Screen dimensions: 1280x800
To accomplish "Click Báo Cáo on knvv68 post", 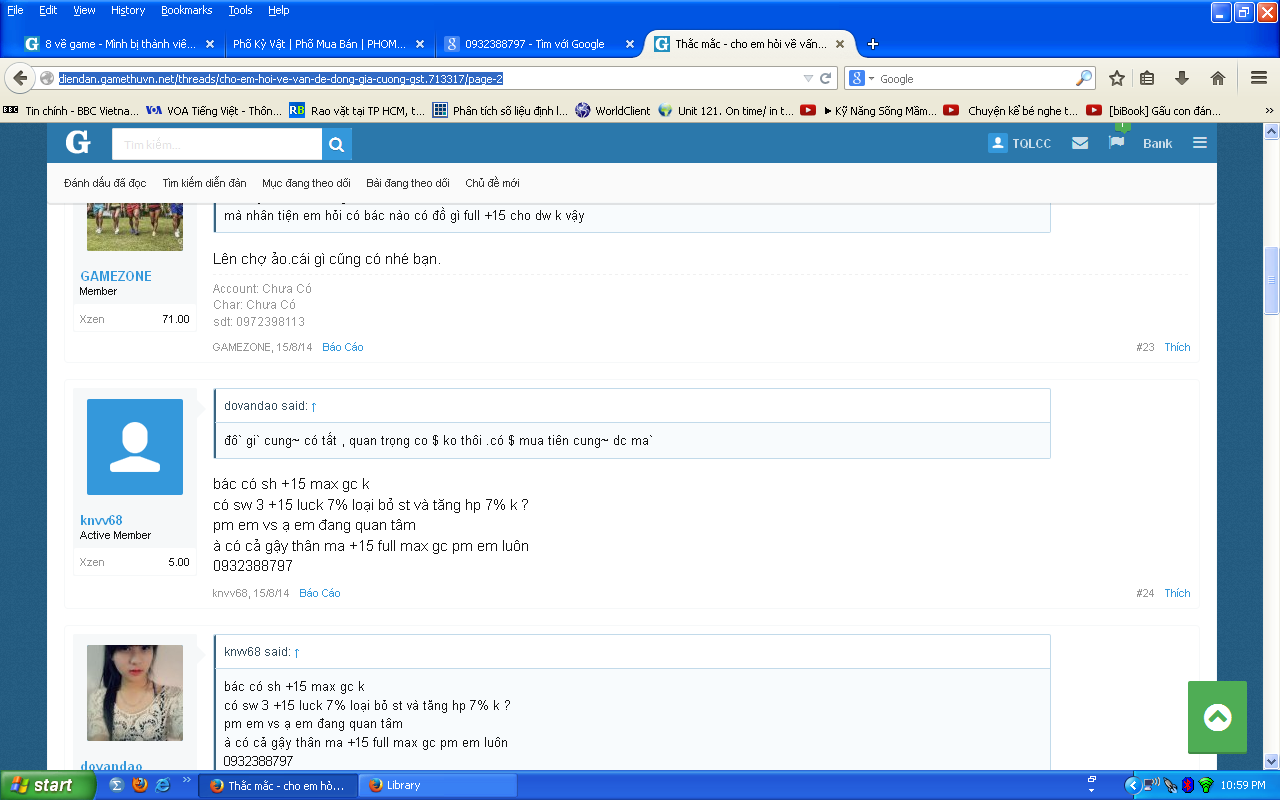I will click(x=320, y=593).
